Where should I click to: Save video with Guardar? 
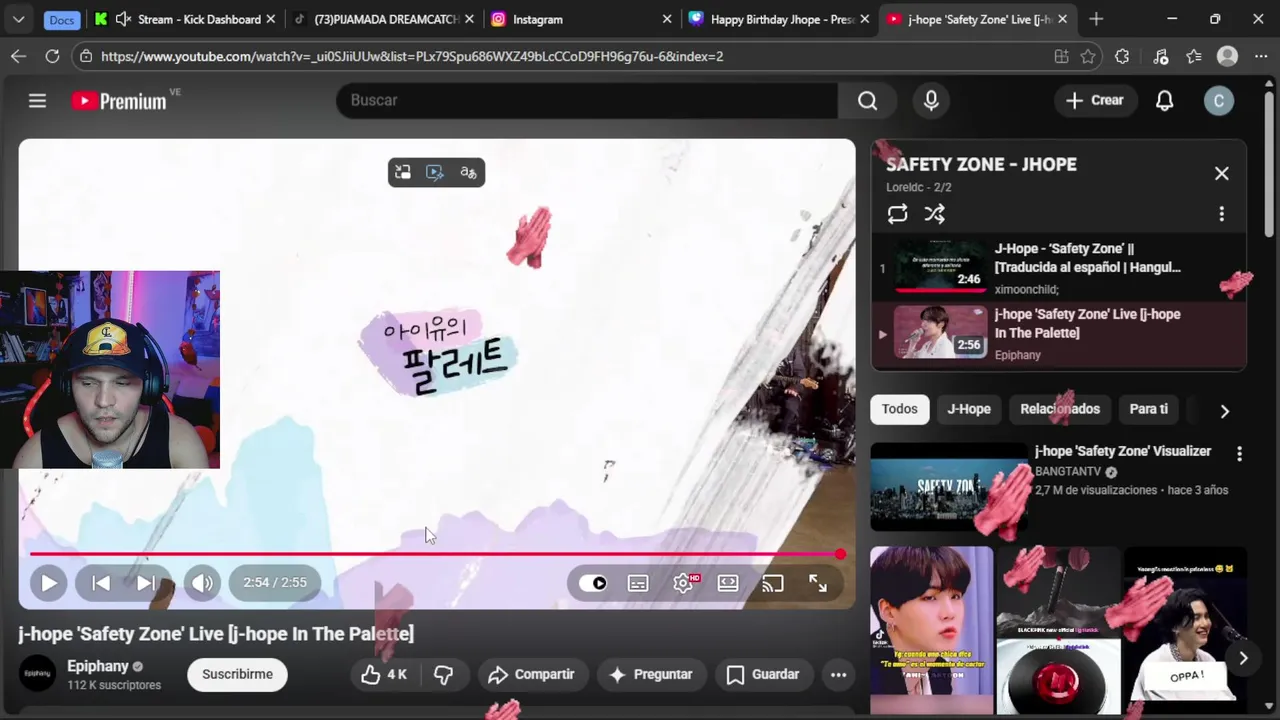[x=763, y=674]
